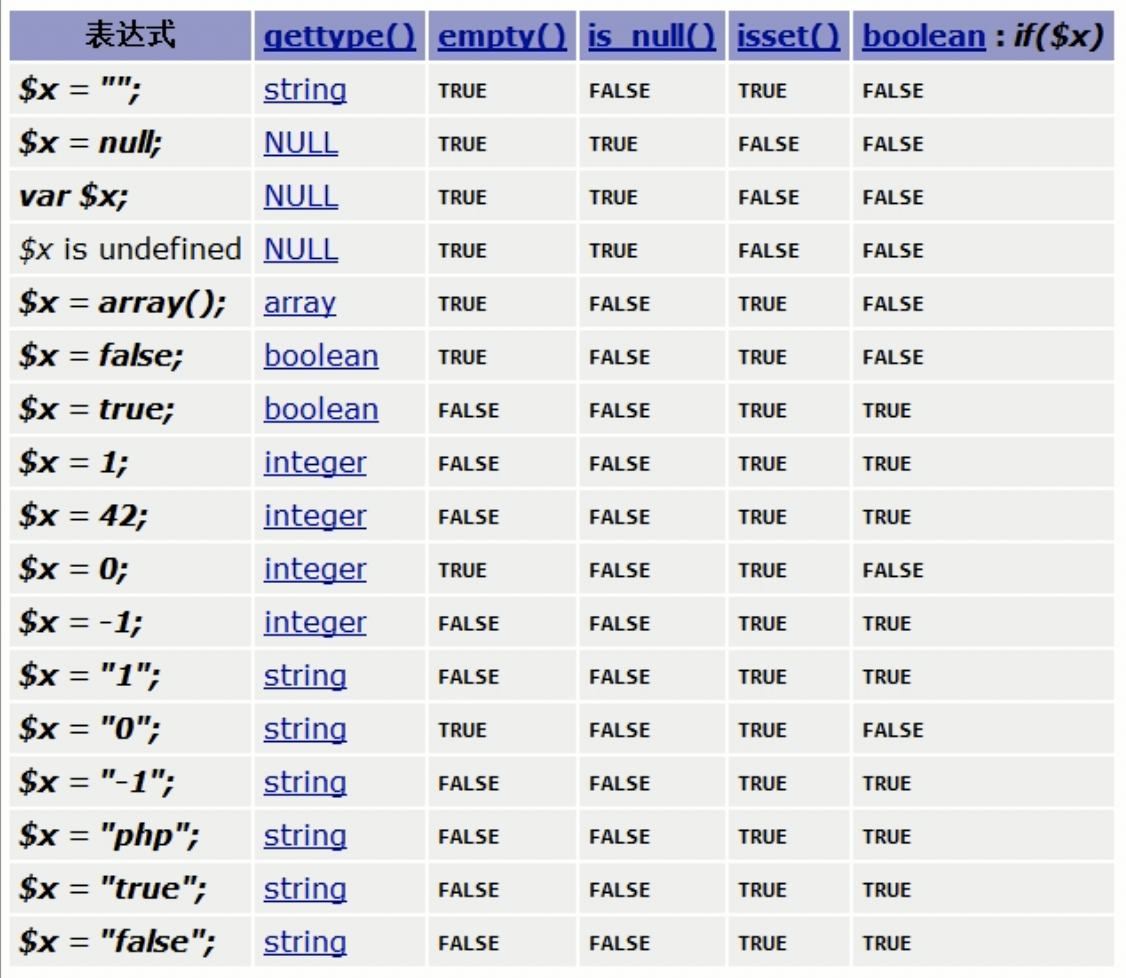Click the NULL link in the var $x row

(300, 197)
